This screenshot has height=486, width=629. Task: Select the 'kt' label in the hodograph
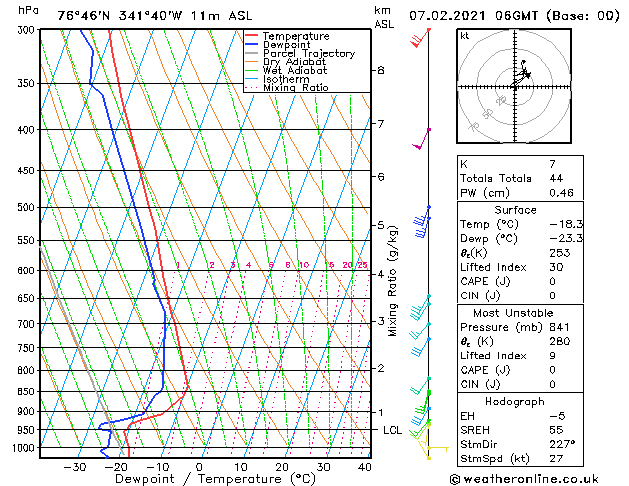click(x=465, y=35)
